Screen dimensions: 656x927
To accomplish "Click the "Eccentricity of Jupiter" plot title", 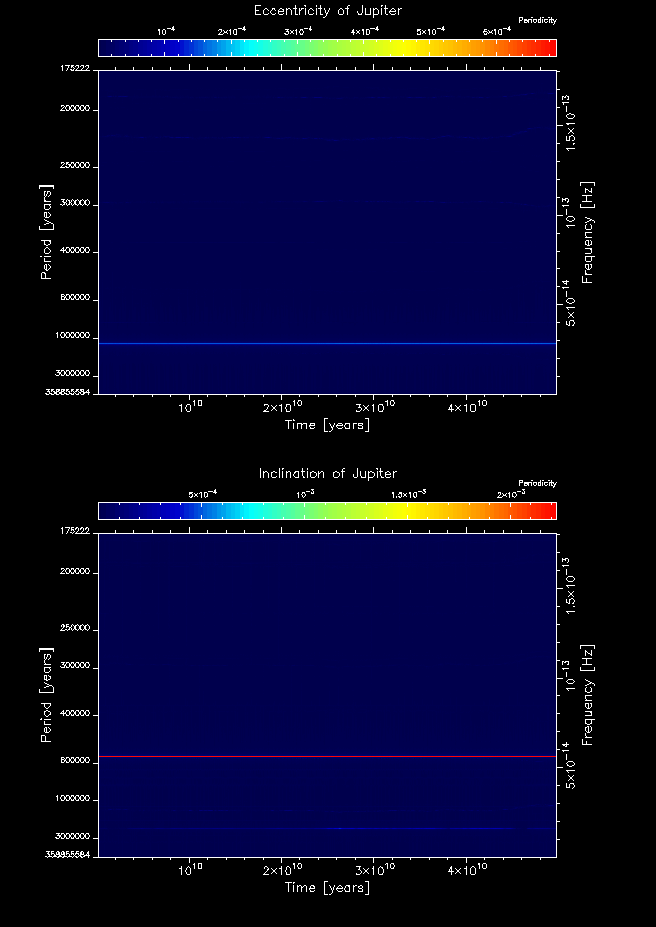I will click(327, 11).
